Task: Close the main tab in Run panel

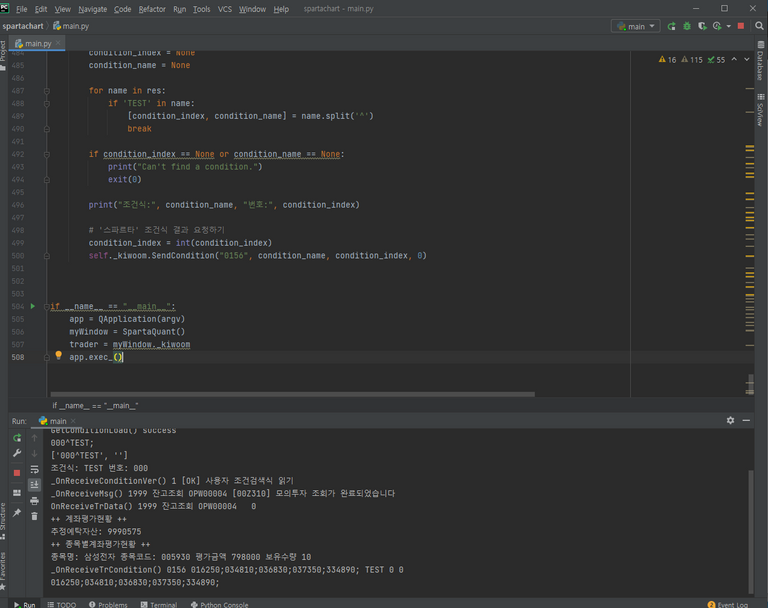Action: click(x=73, y=421)
